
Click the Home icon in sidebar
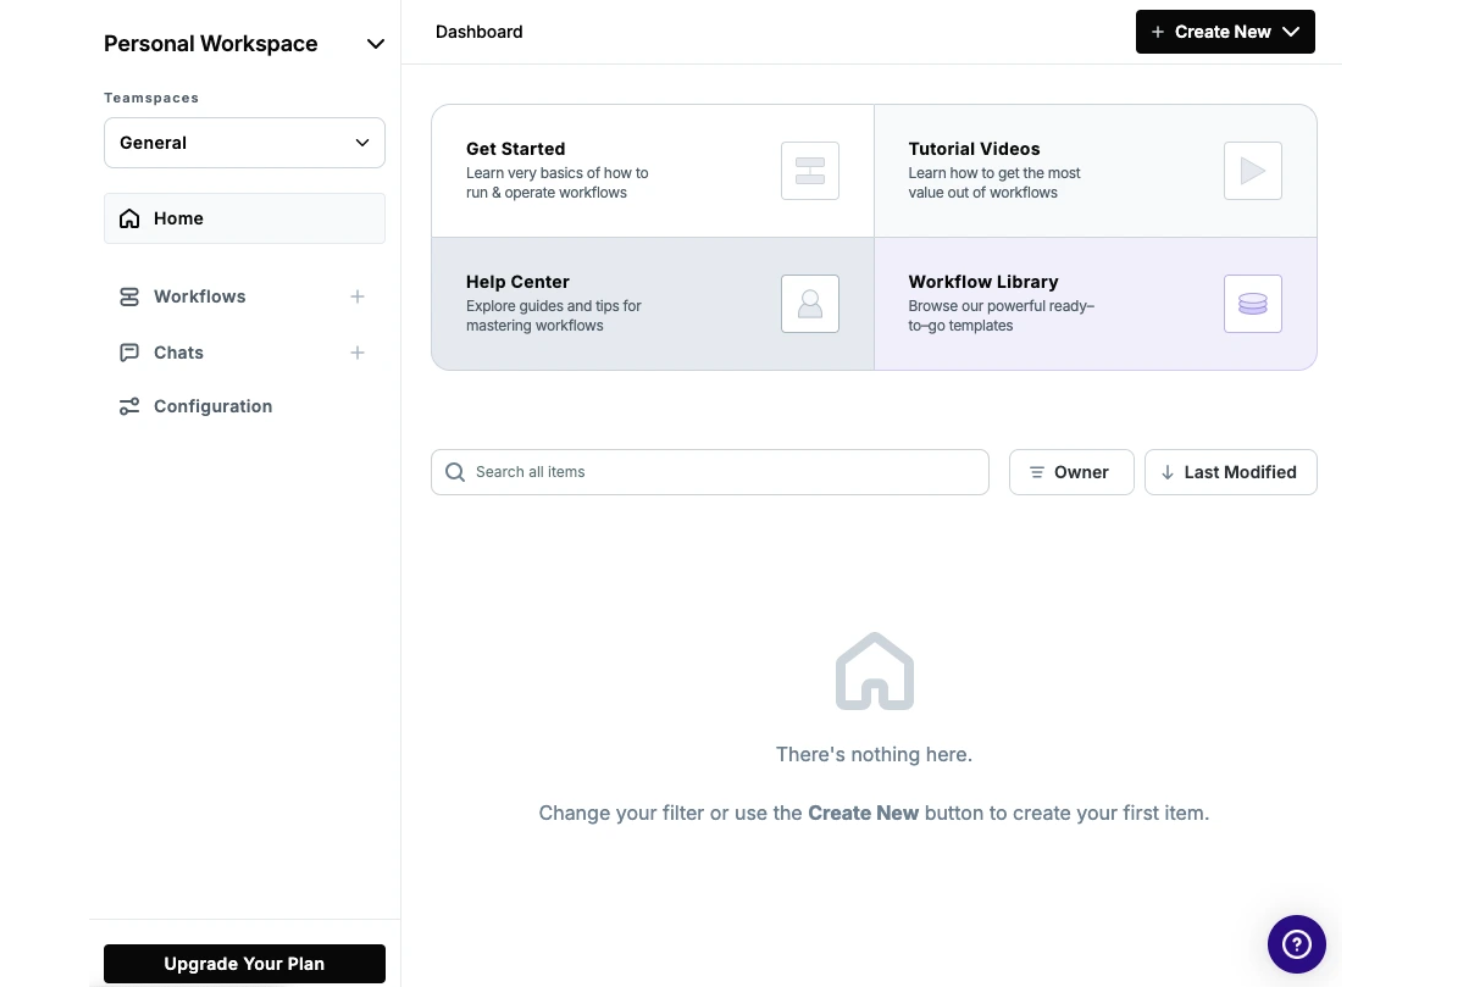[x=129, y=218]
